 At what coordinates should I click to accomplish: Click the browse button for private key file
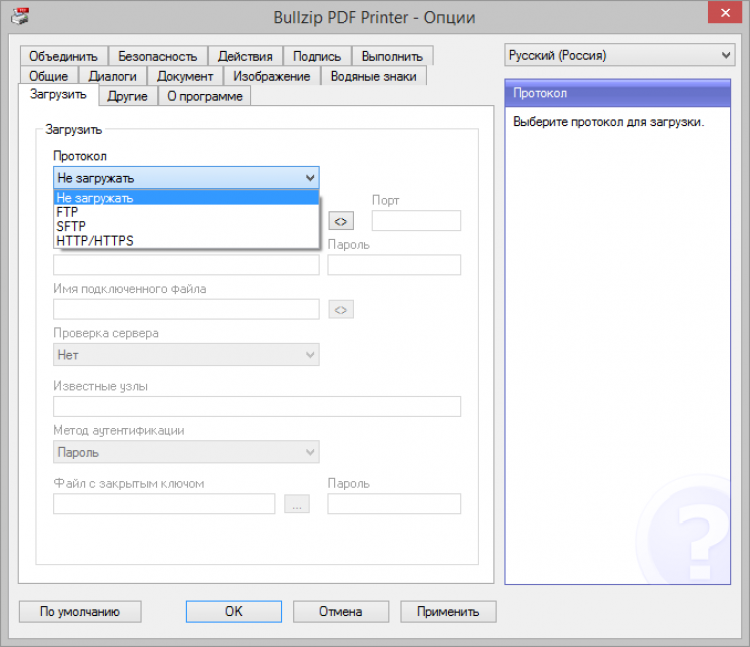[297, 504]
